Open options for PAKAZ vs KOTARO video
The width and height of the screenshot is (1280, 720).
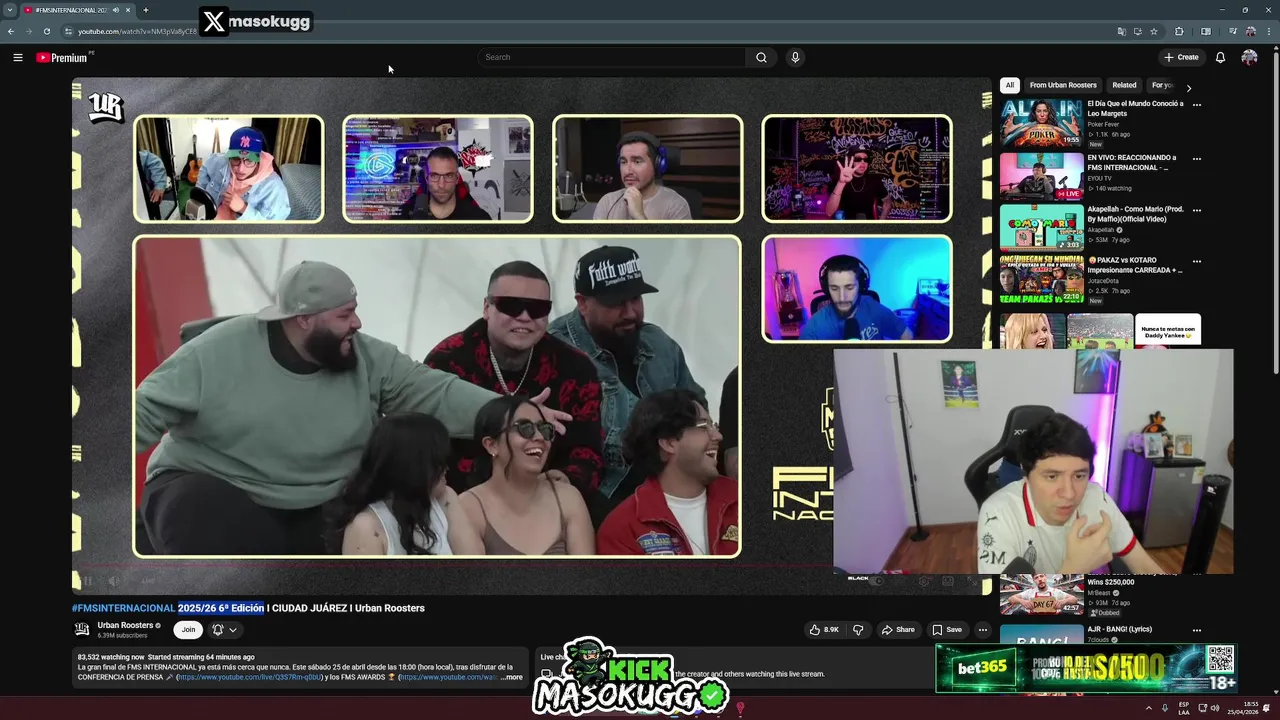[1196, 261]
